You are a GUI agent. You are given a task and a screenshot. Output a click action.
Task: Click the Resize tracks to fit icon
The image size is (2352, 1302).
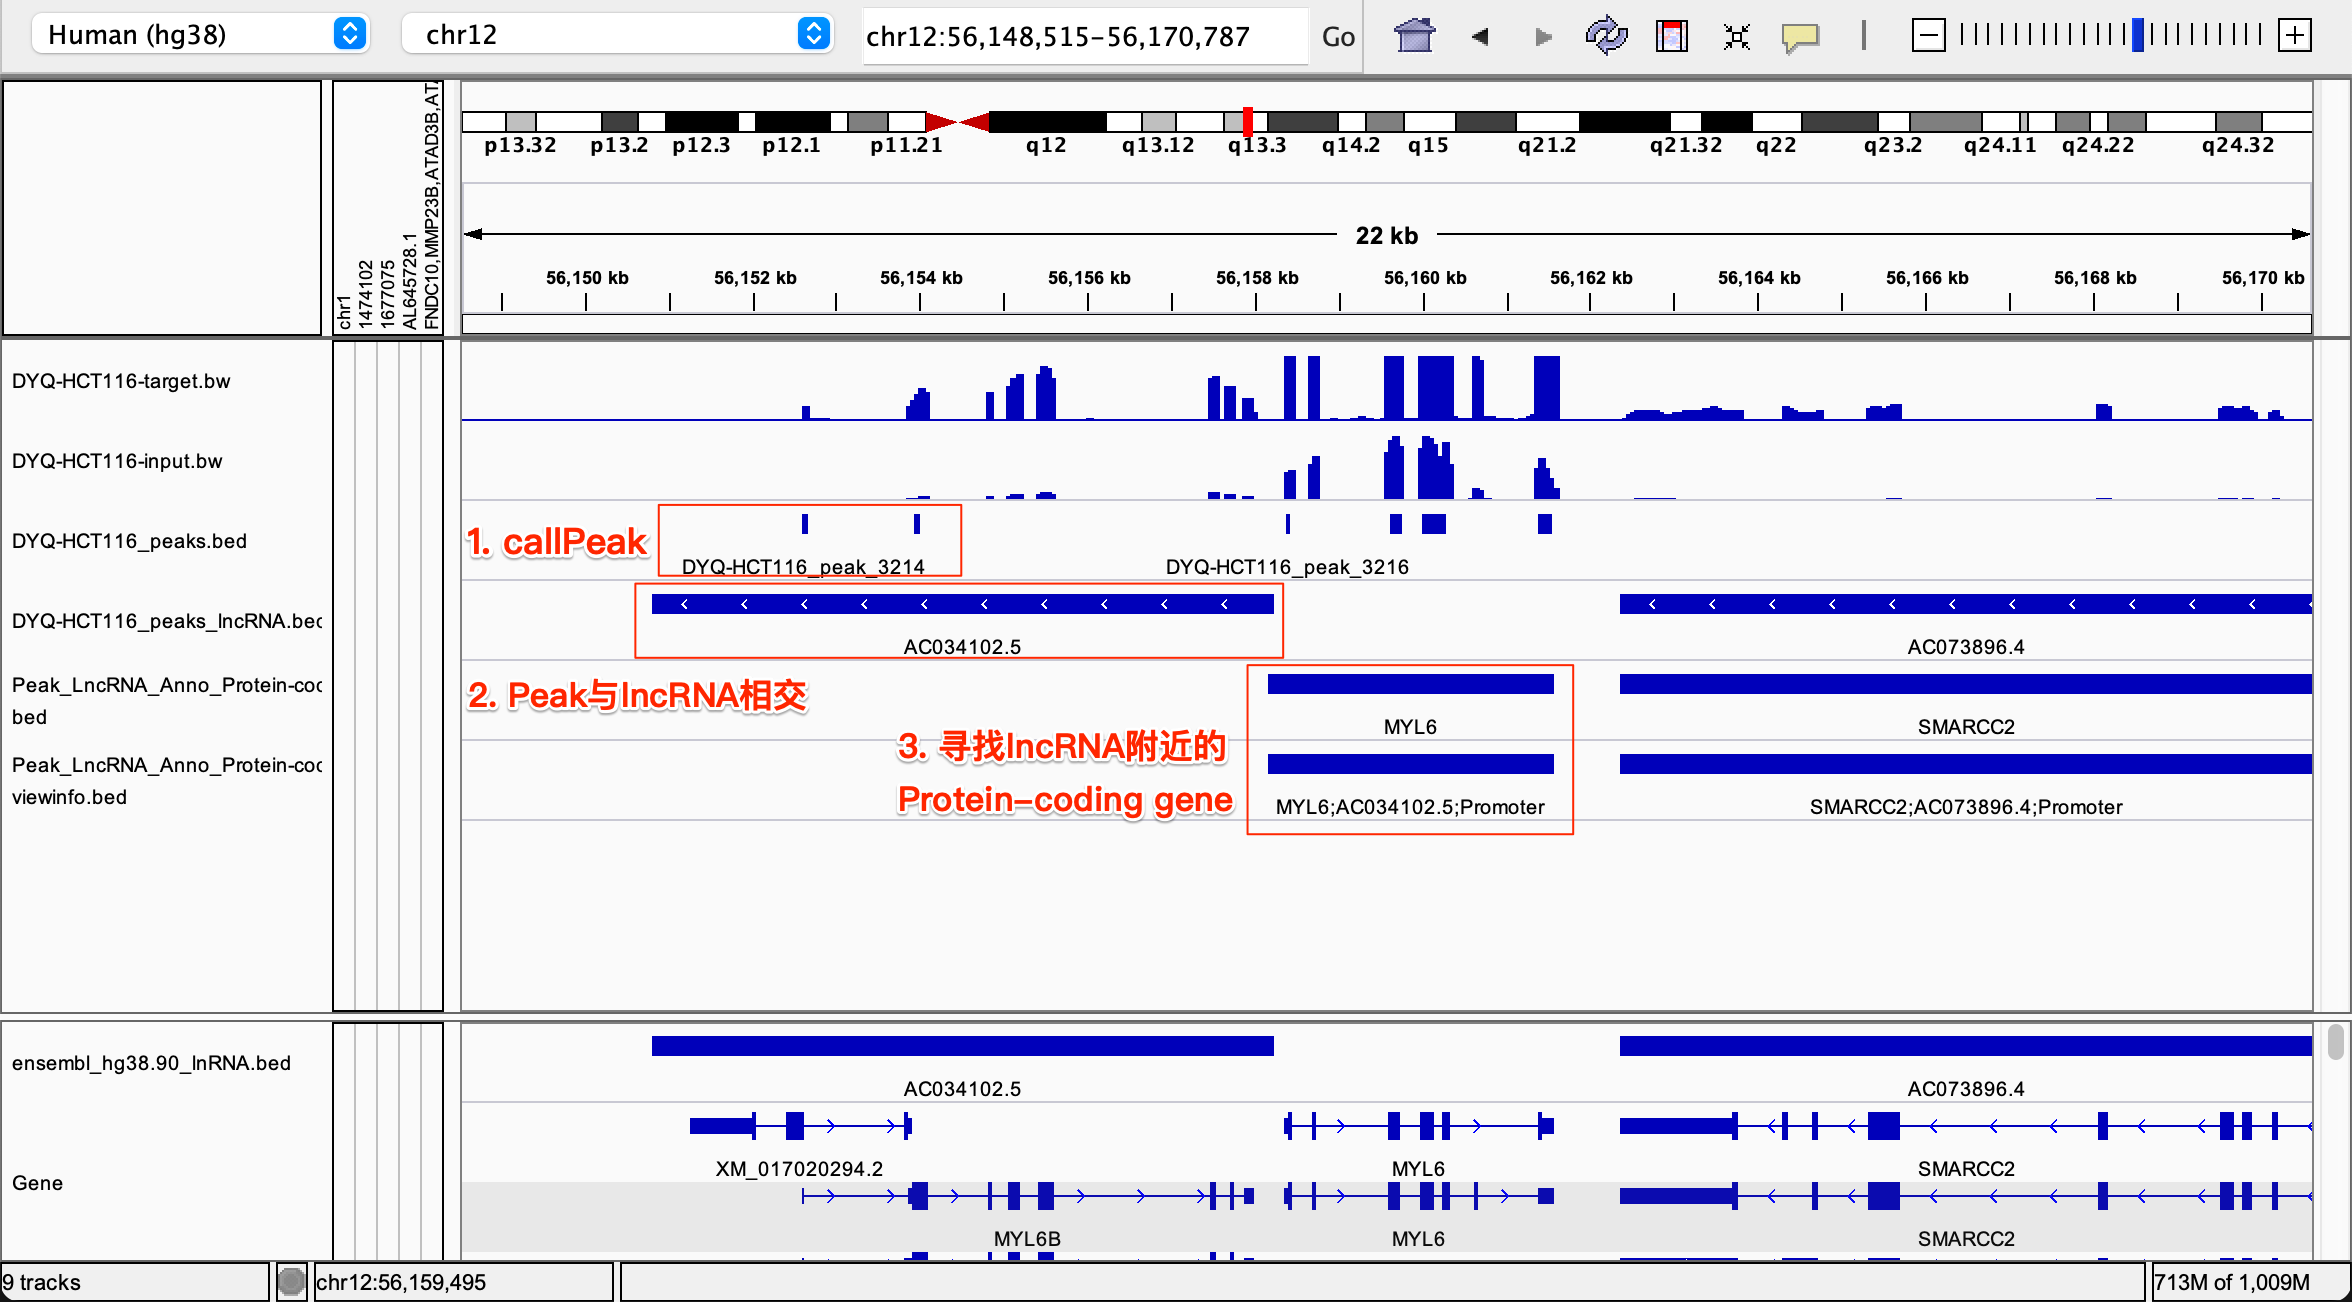click(x=1736, y=37)
